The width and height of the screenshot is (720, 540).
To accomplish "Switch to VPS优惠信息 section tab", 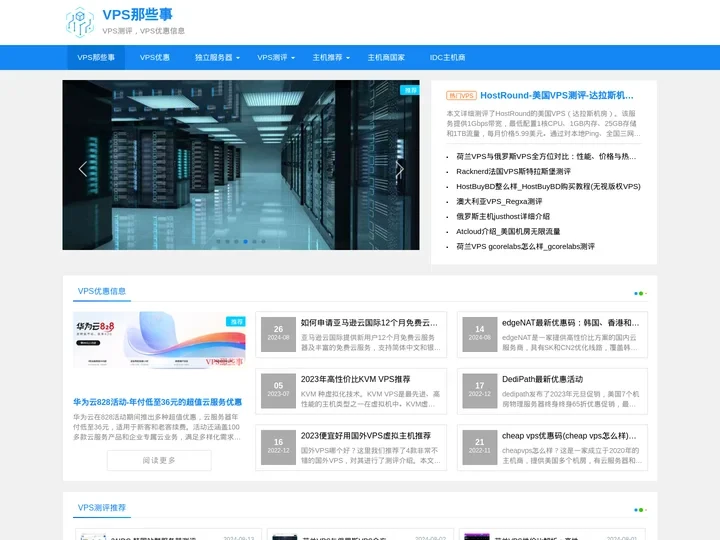I will 102,291.
